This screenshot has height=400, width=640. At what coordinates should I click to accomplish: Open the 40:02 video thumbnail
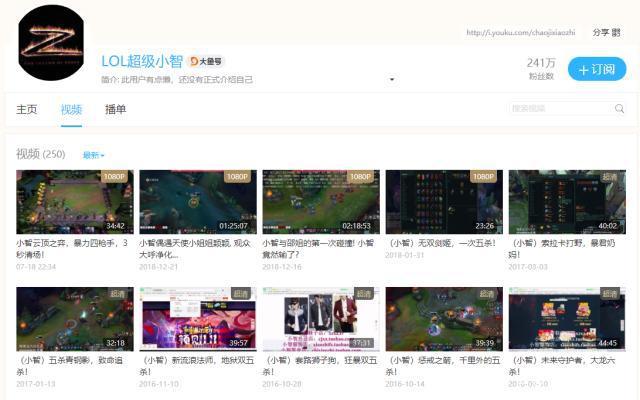567,202
